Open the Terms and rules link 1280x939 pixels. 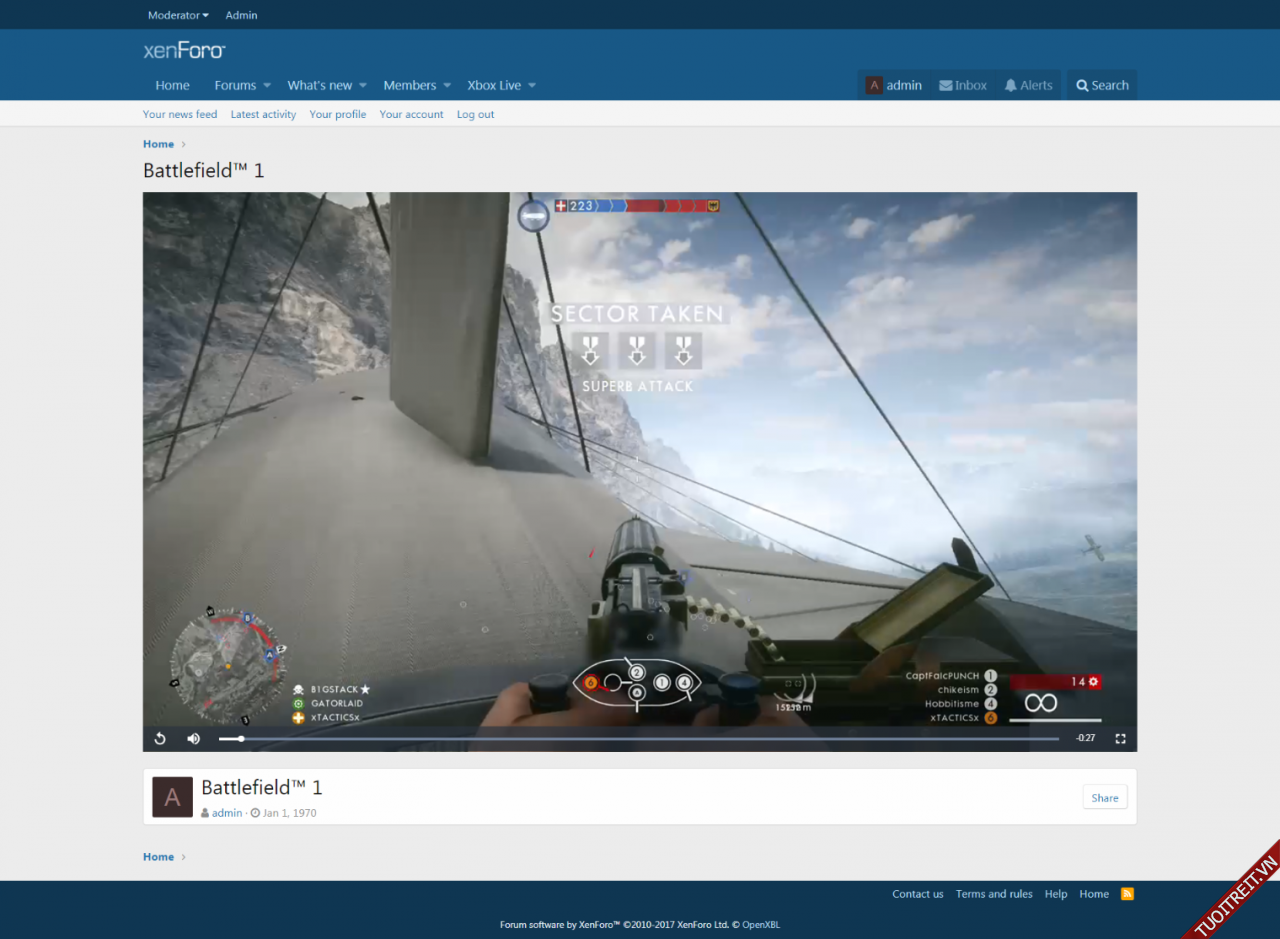[x=994, y=894]
